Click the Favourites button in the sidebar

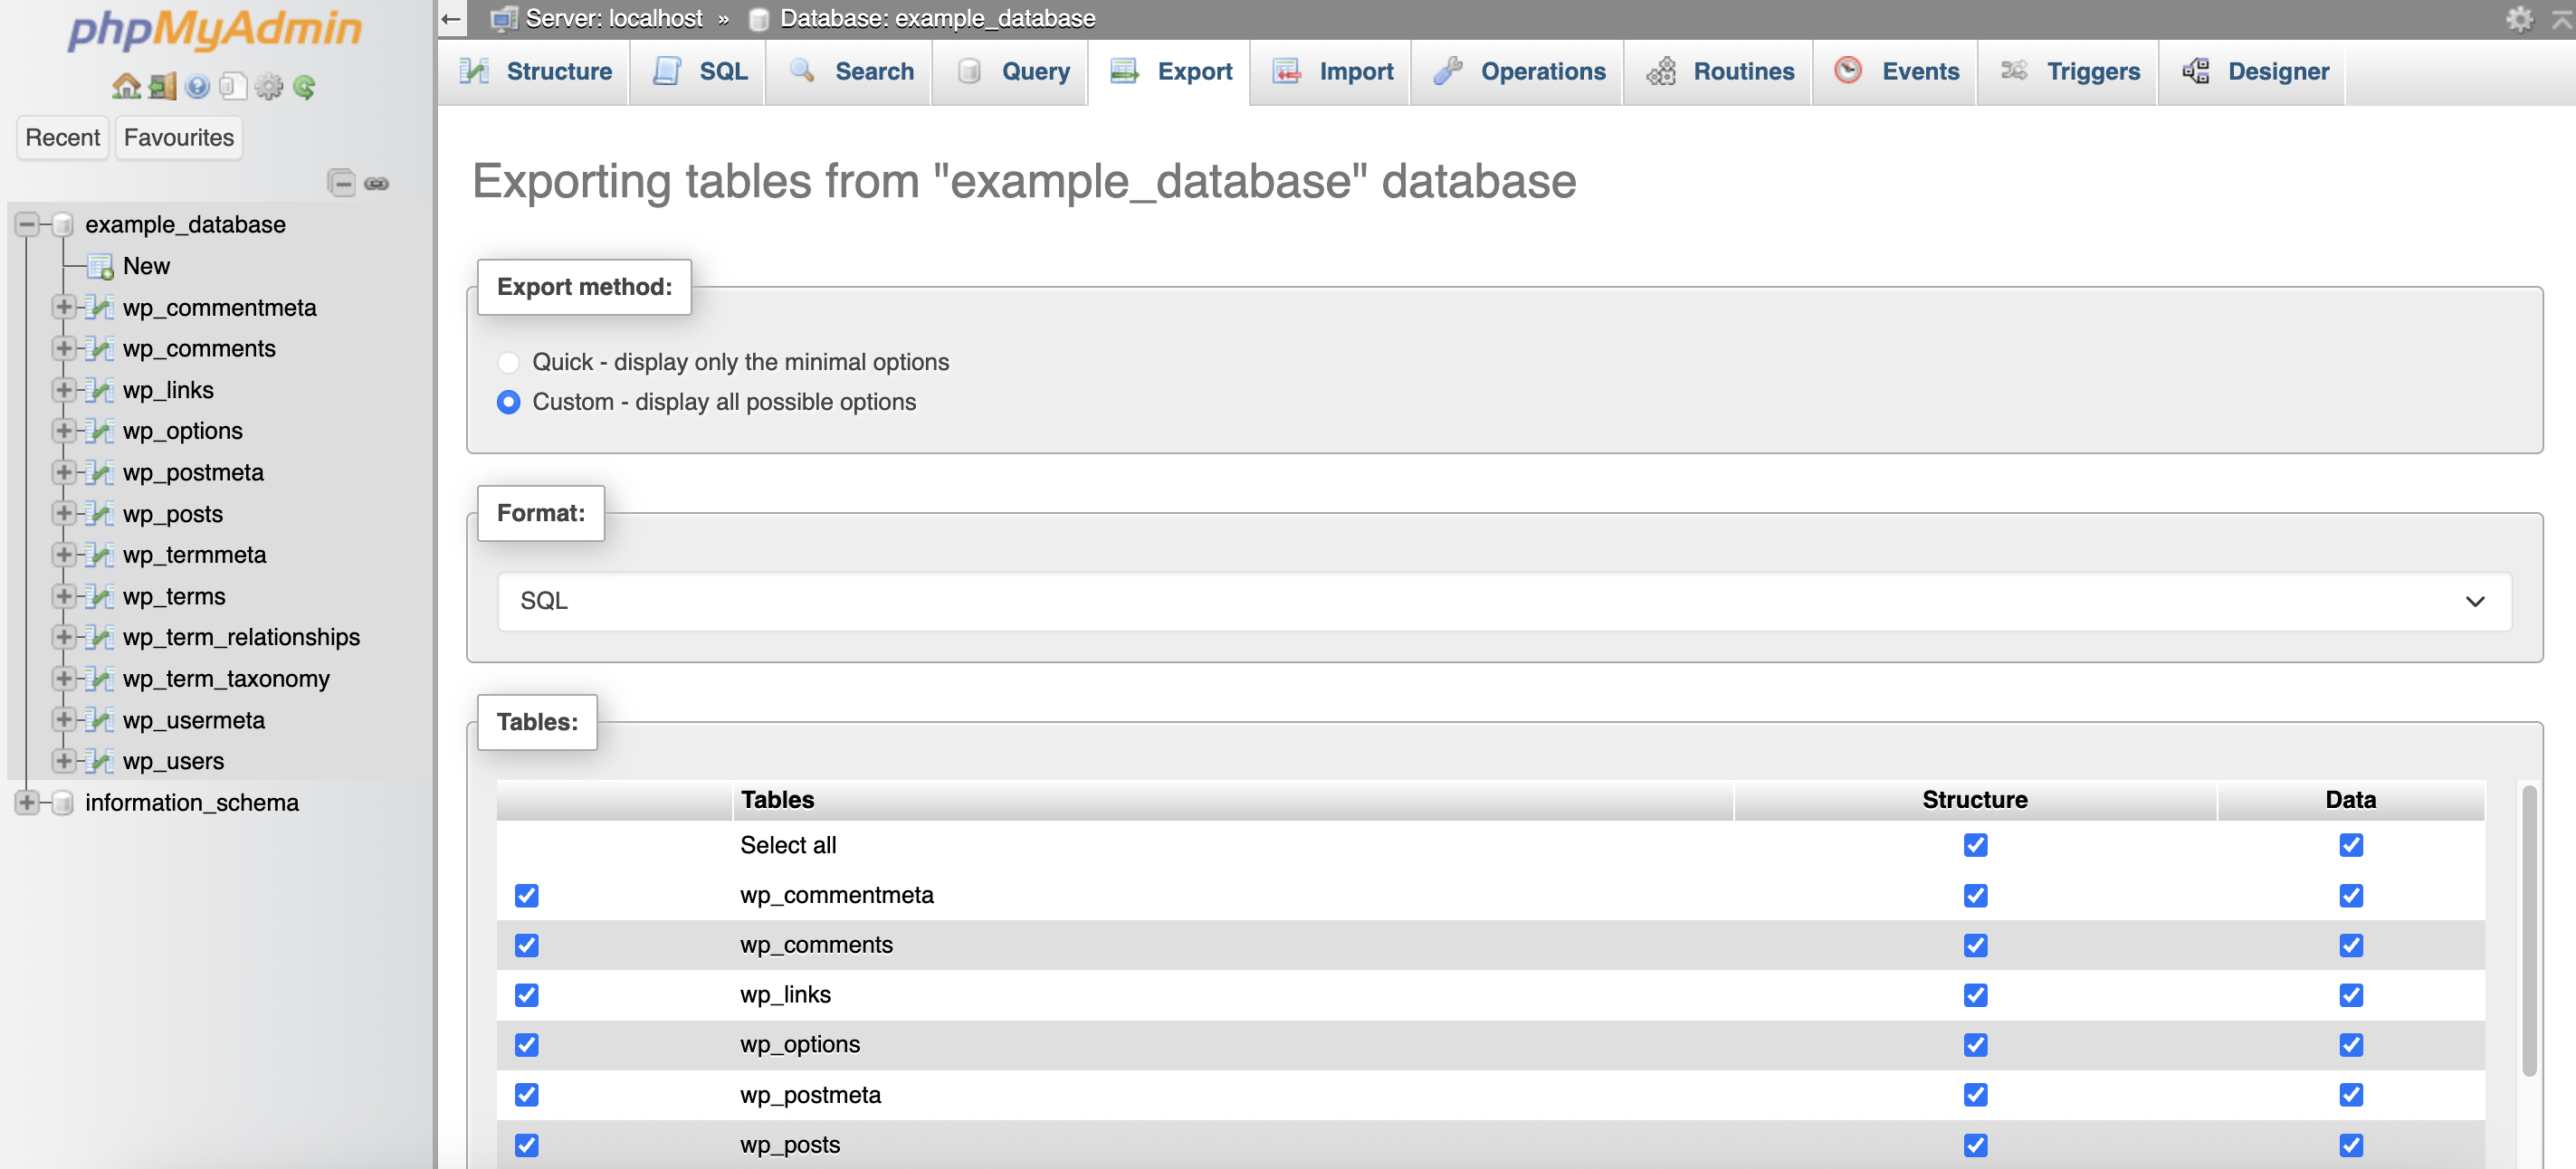[x=178, y=137]
